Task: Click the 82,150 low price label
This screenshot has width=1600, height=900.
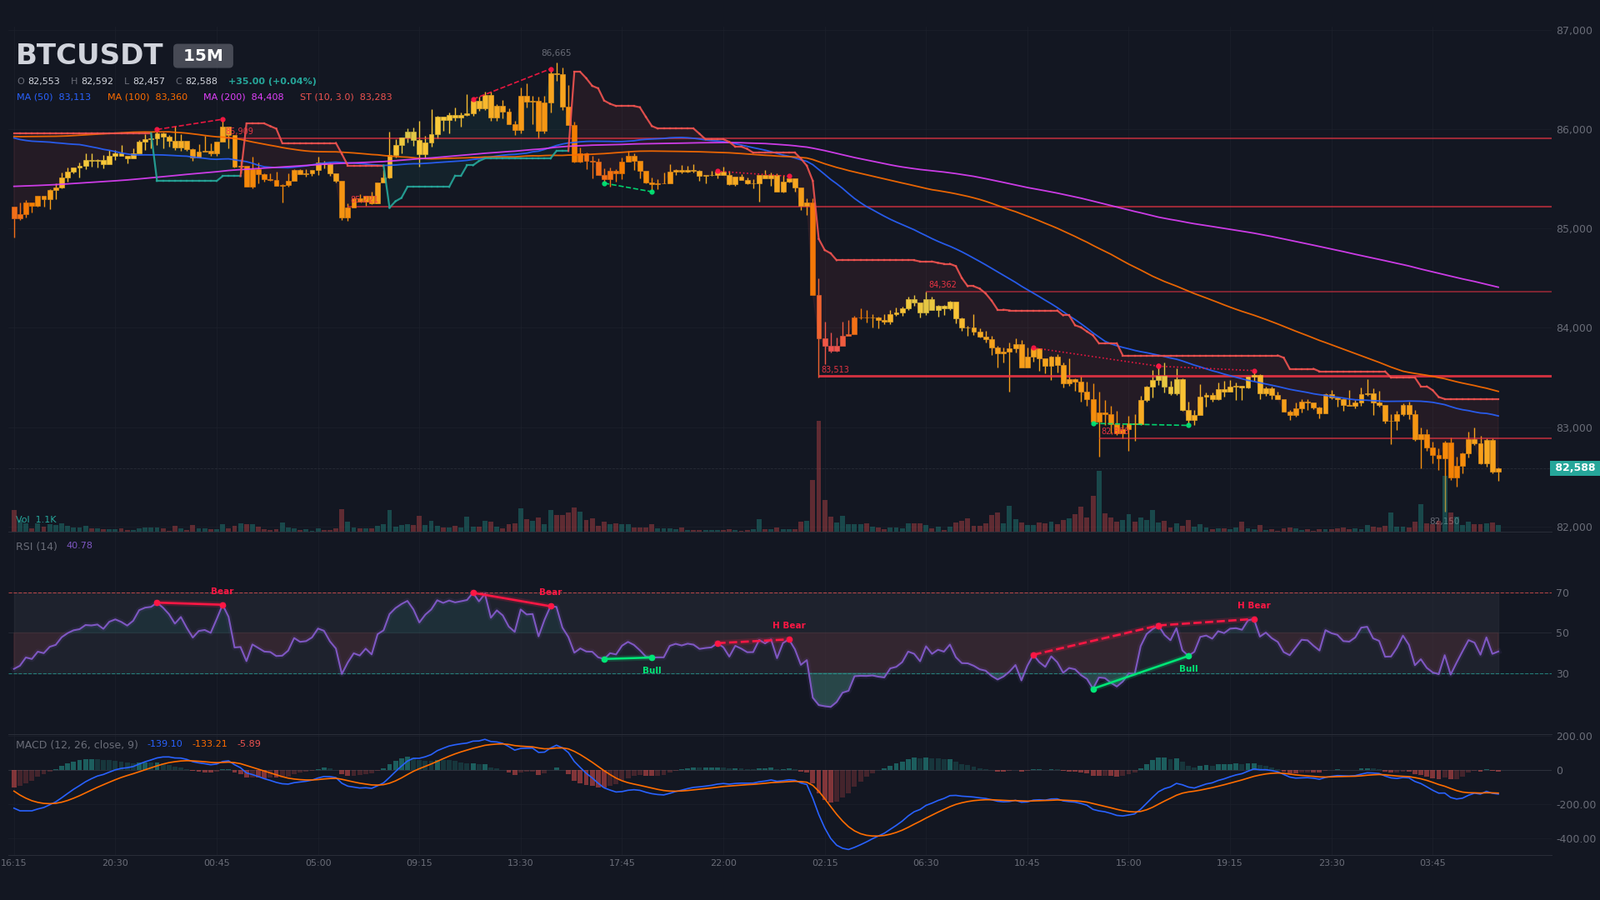Action: [x=1444, y=521]
